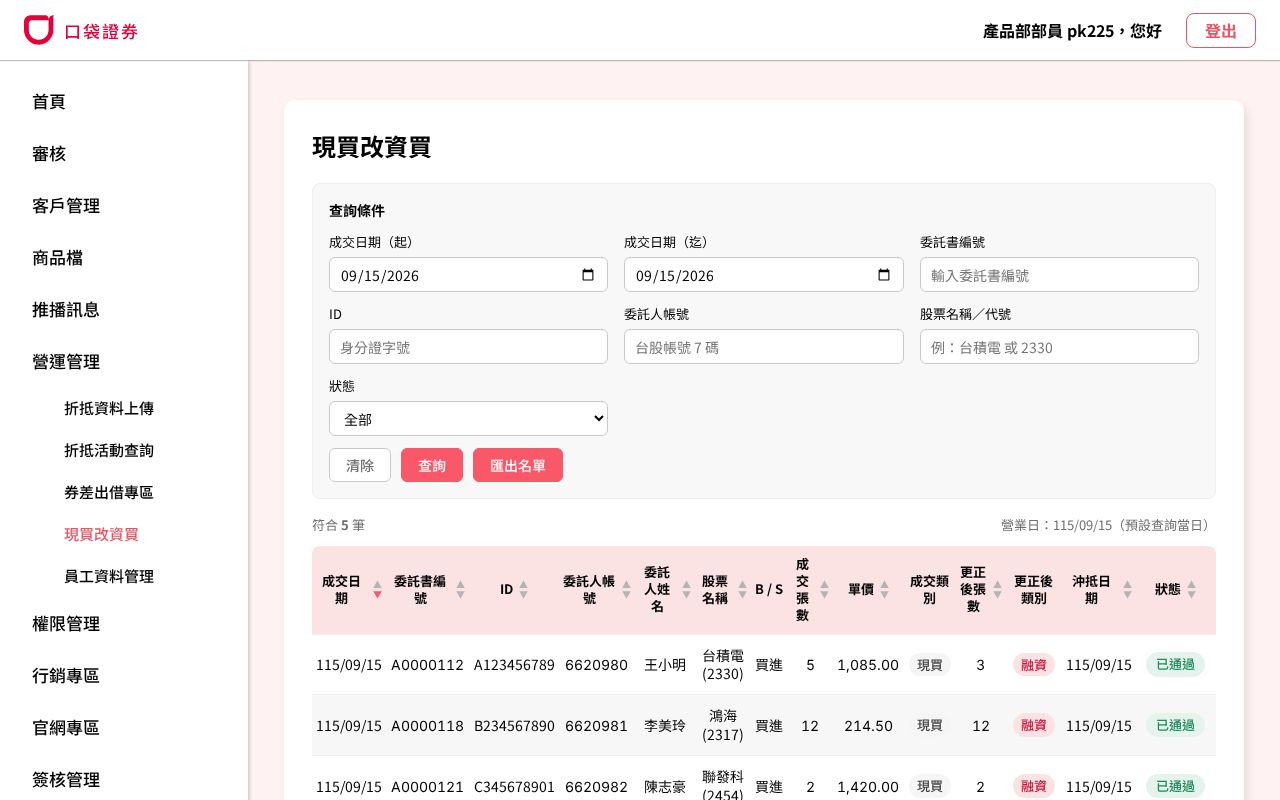
Task: Focus the 股票名稱／代號 input field
Action: tap(1059, 347)
